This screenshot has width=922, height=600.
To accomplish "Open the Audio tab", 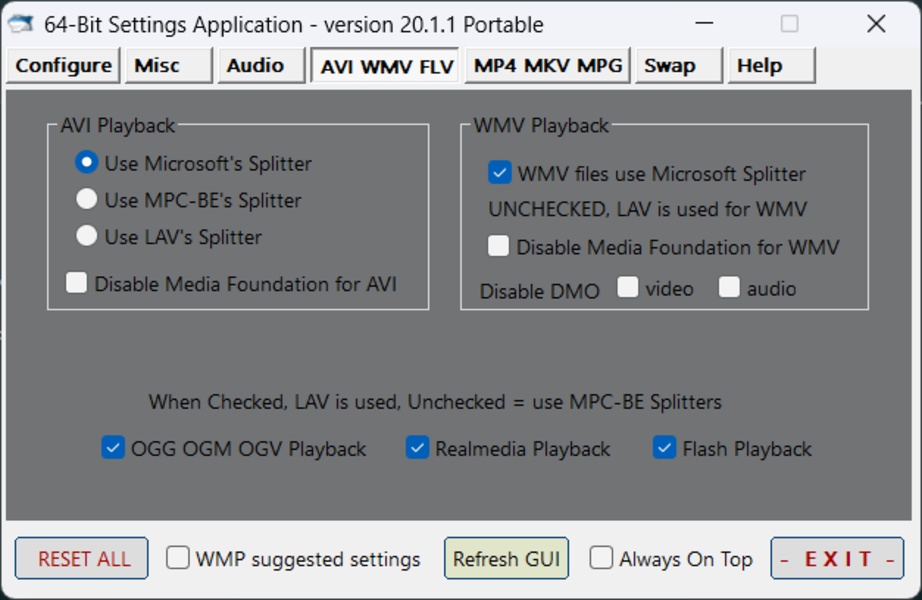I will (260, 66).
